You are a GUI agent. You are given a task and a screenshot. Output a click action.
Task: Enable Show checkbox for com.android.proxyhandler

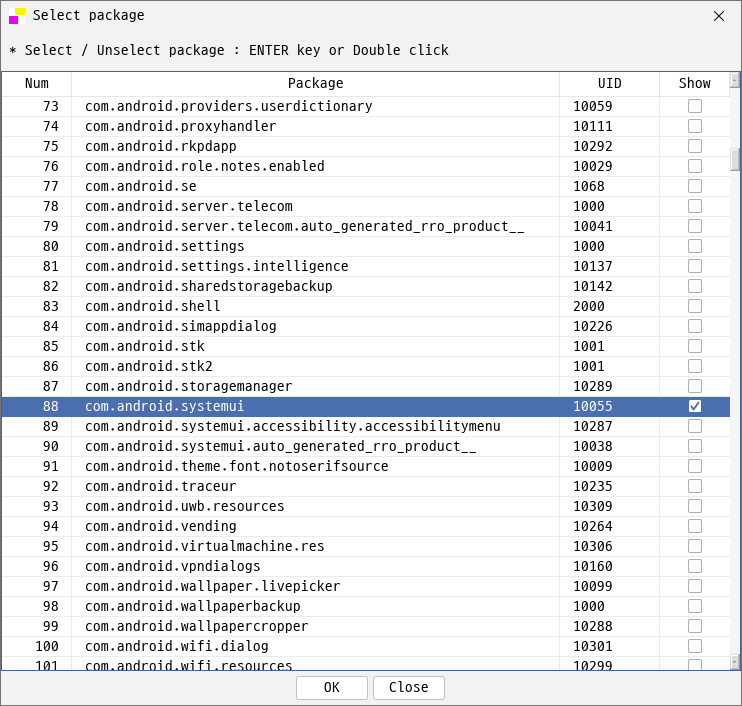pos(695,126)
